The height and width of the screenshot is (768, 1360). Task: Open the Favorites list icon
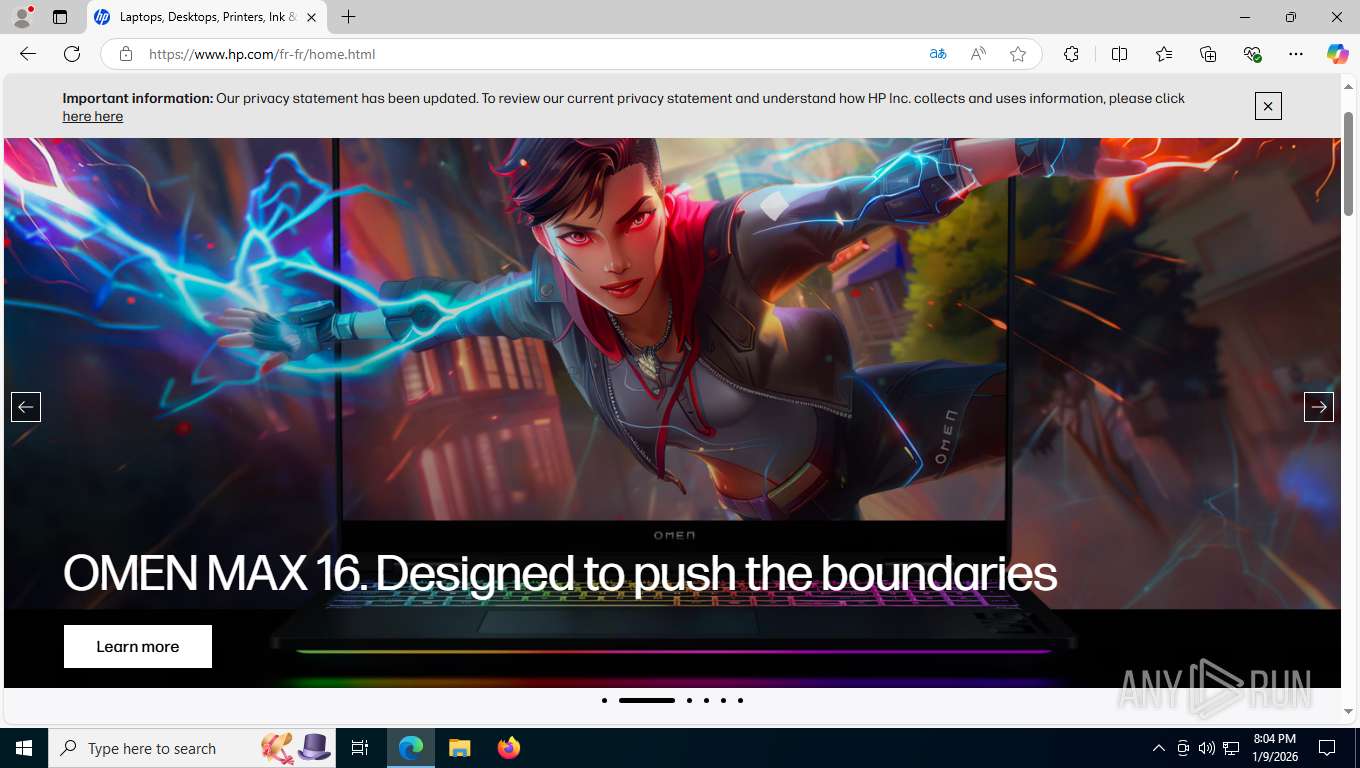pyautogui.click(x=1164, y=54)
